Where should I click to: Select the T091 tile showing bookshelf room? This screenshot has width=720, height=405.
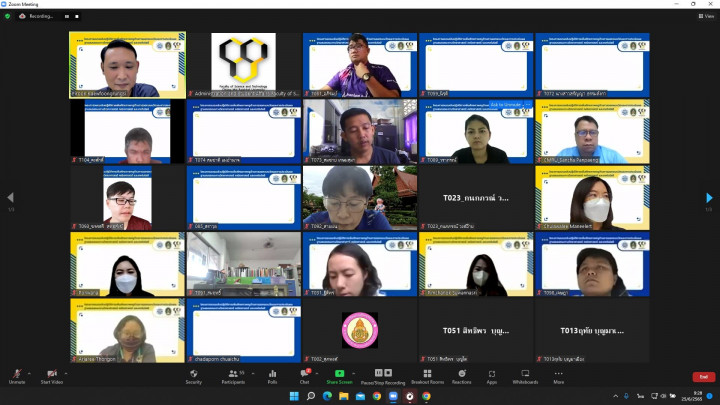point(244,264)
